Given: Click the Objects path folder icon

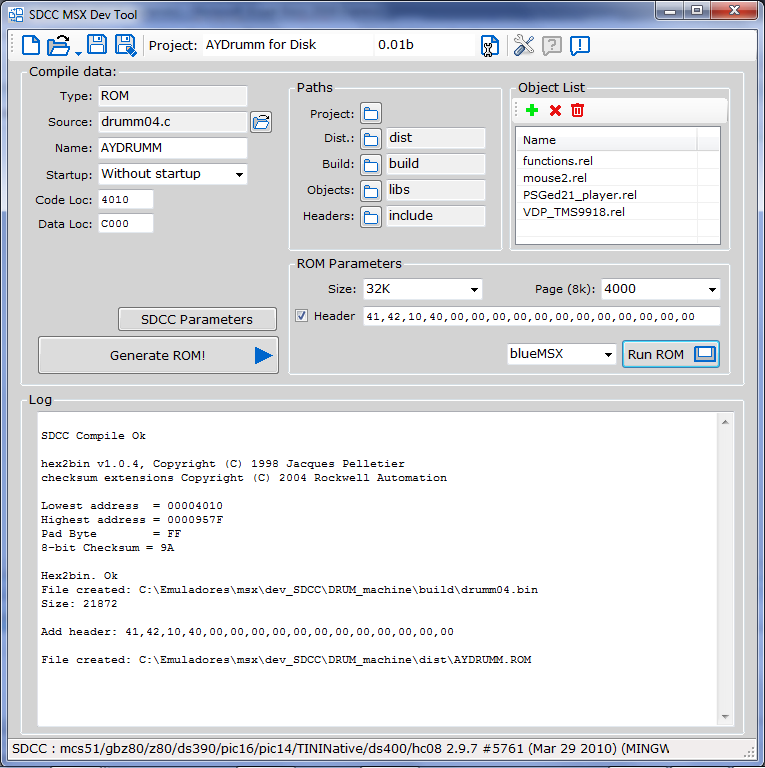Looking at the screenshot, I should [371, 191].
